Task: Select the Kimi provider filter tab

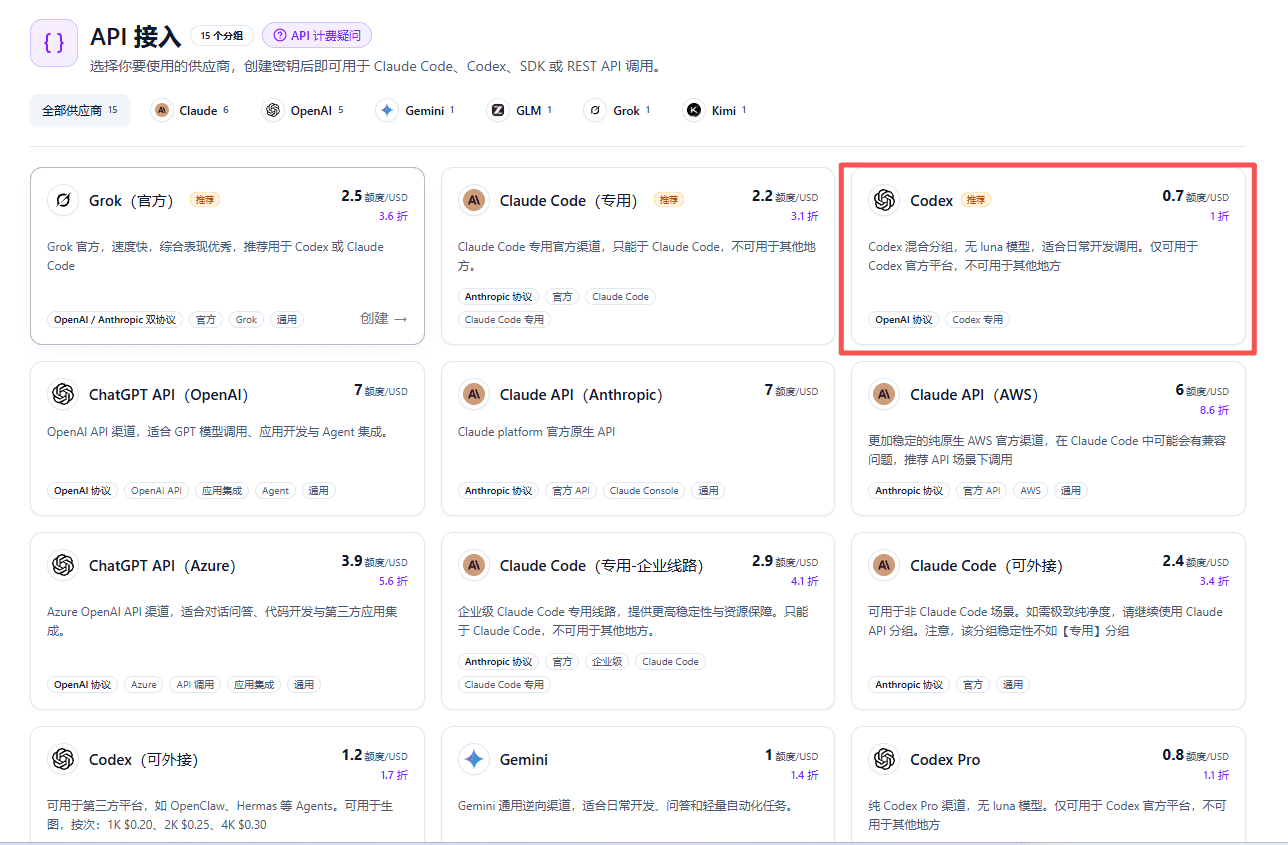Action: [x=715, y=110]
